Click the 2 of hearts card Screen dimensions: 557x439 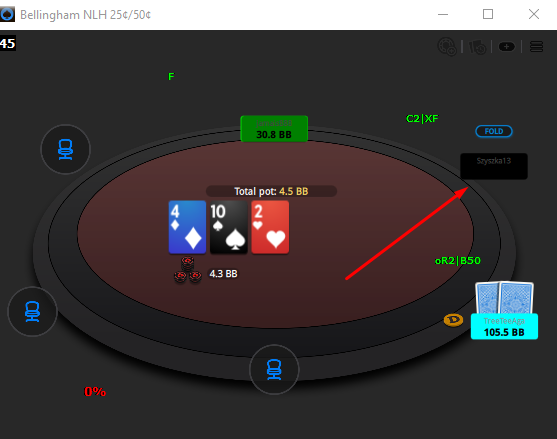tap(270, 227)
